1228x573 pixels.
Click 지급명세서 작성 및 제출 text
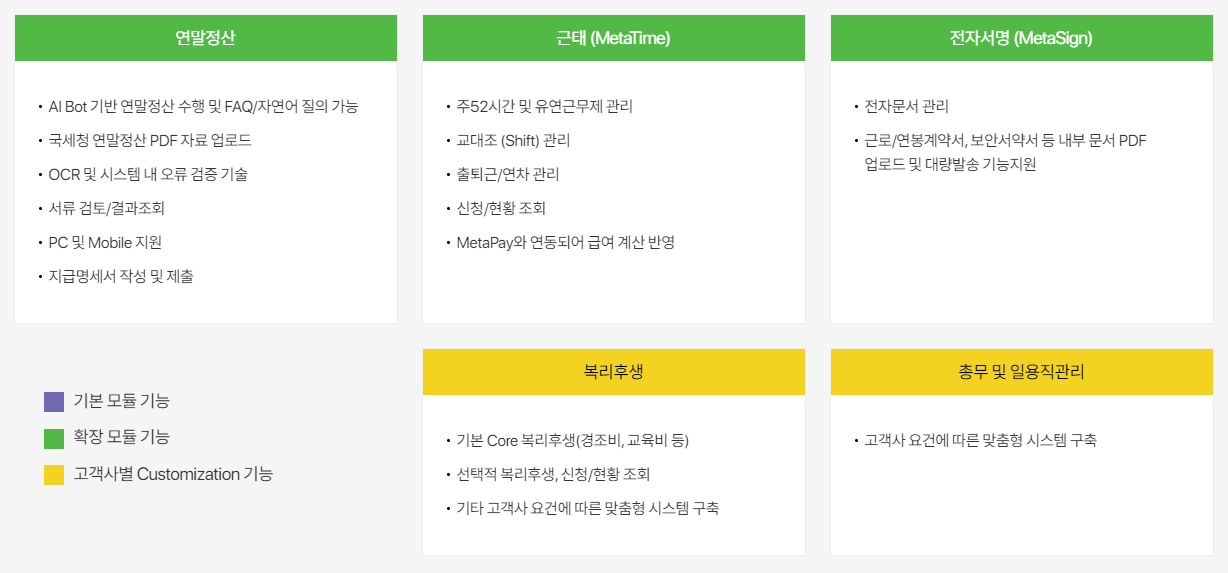(x=121, y=276)
